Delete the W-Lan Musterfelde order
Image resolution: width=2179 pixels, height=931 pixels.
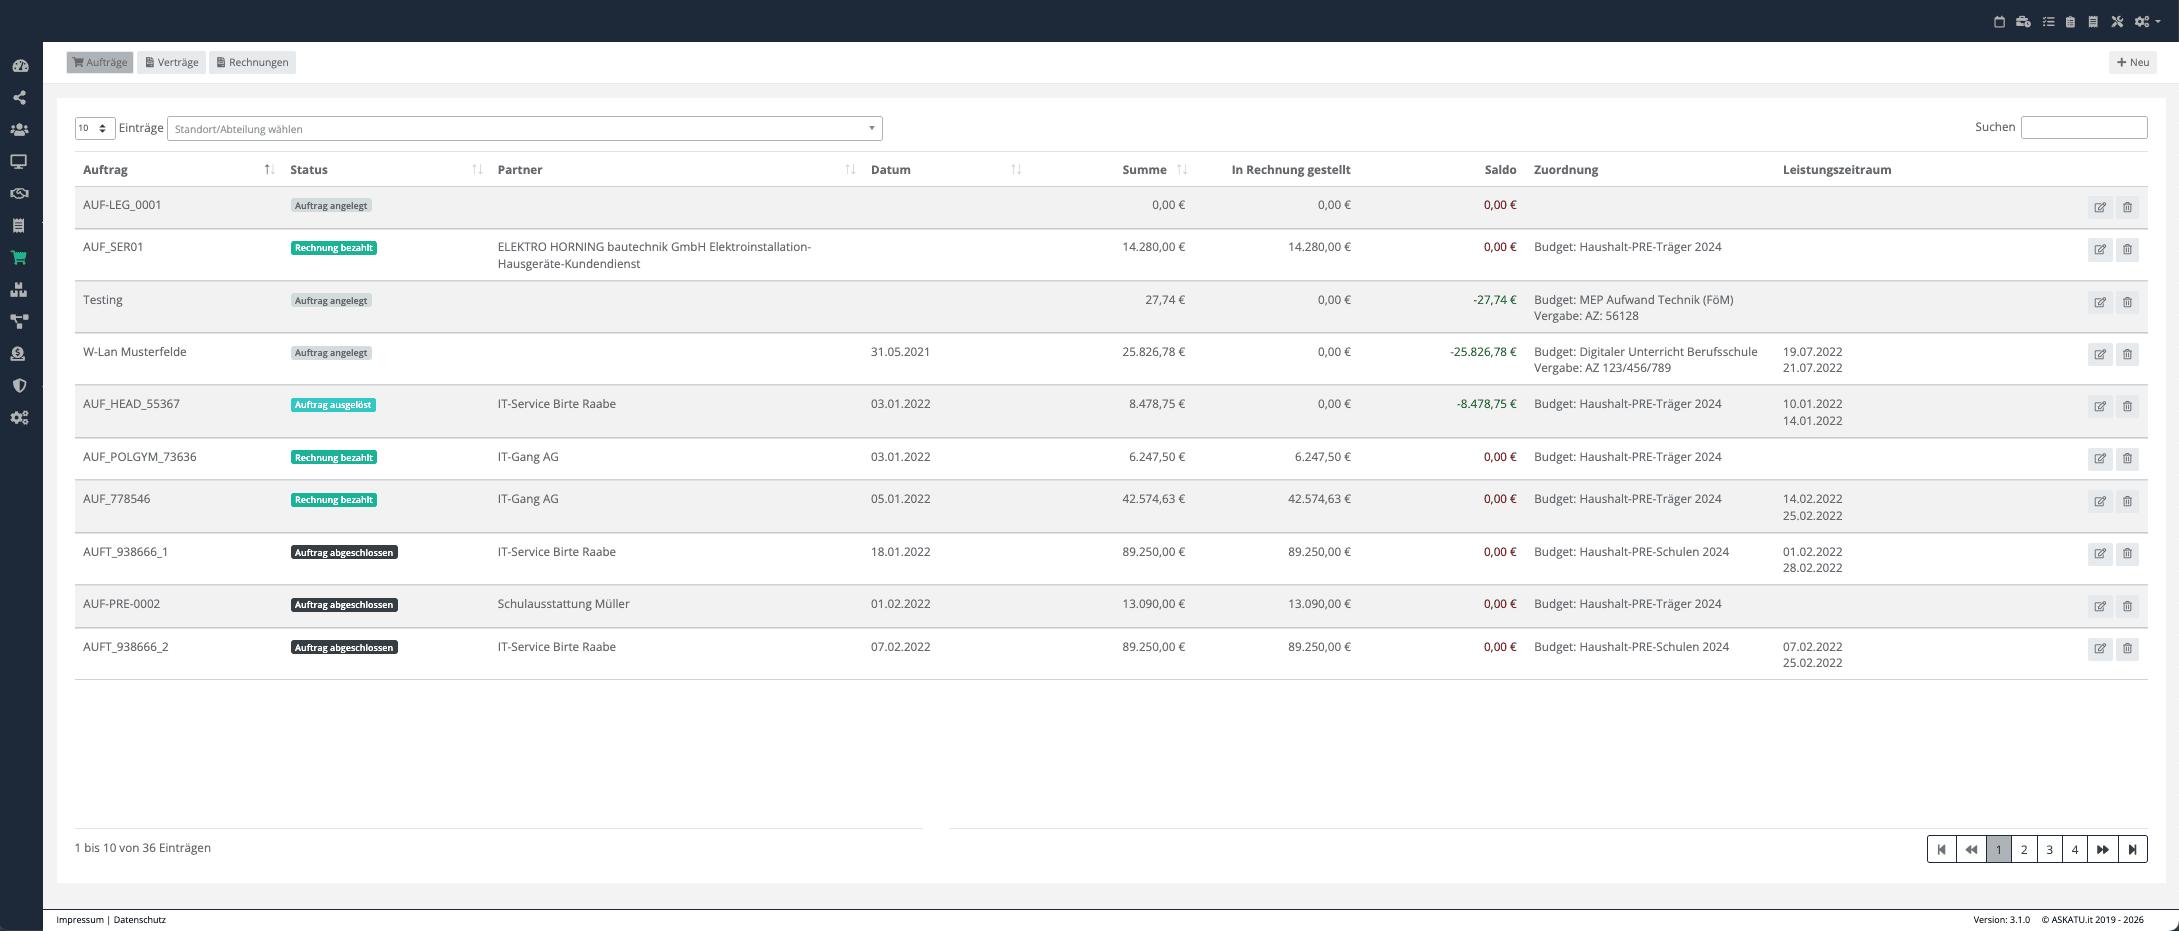2127,354
